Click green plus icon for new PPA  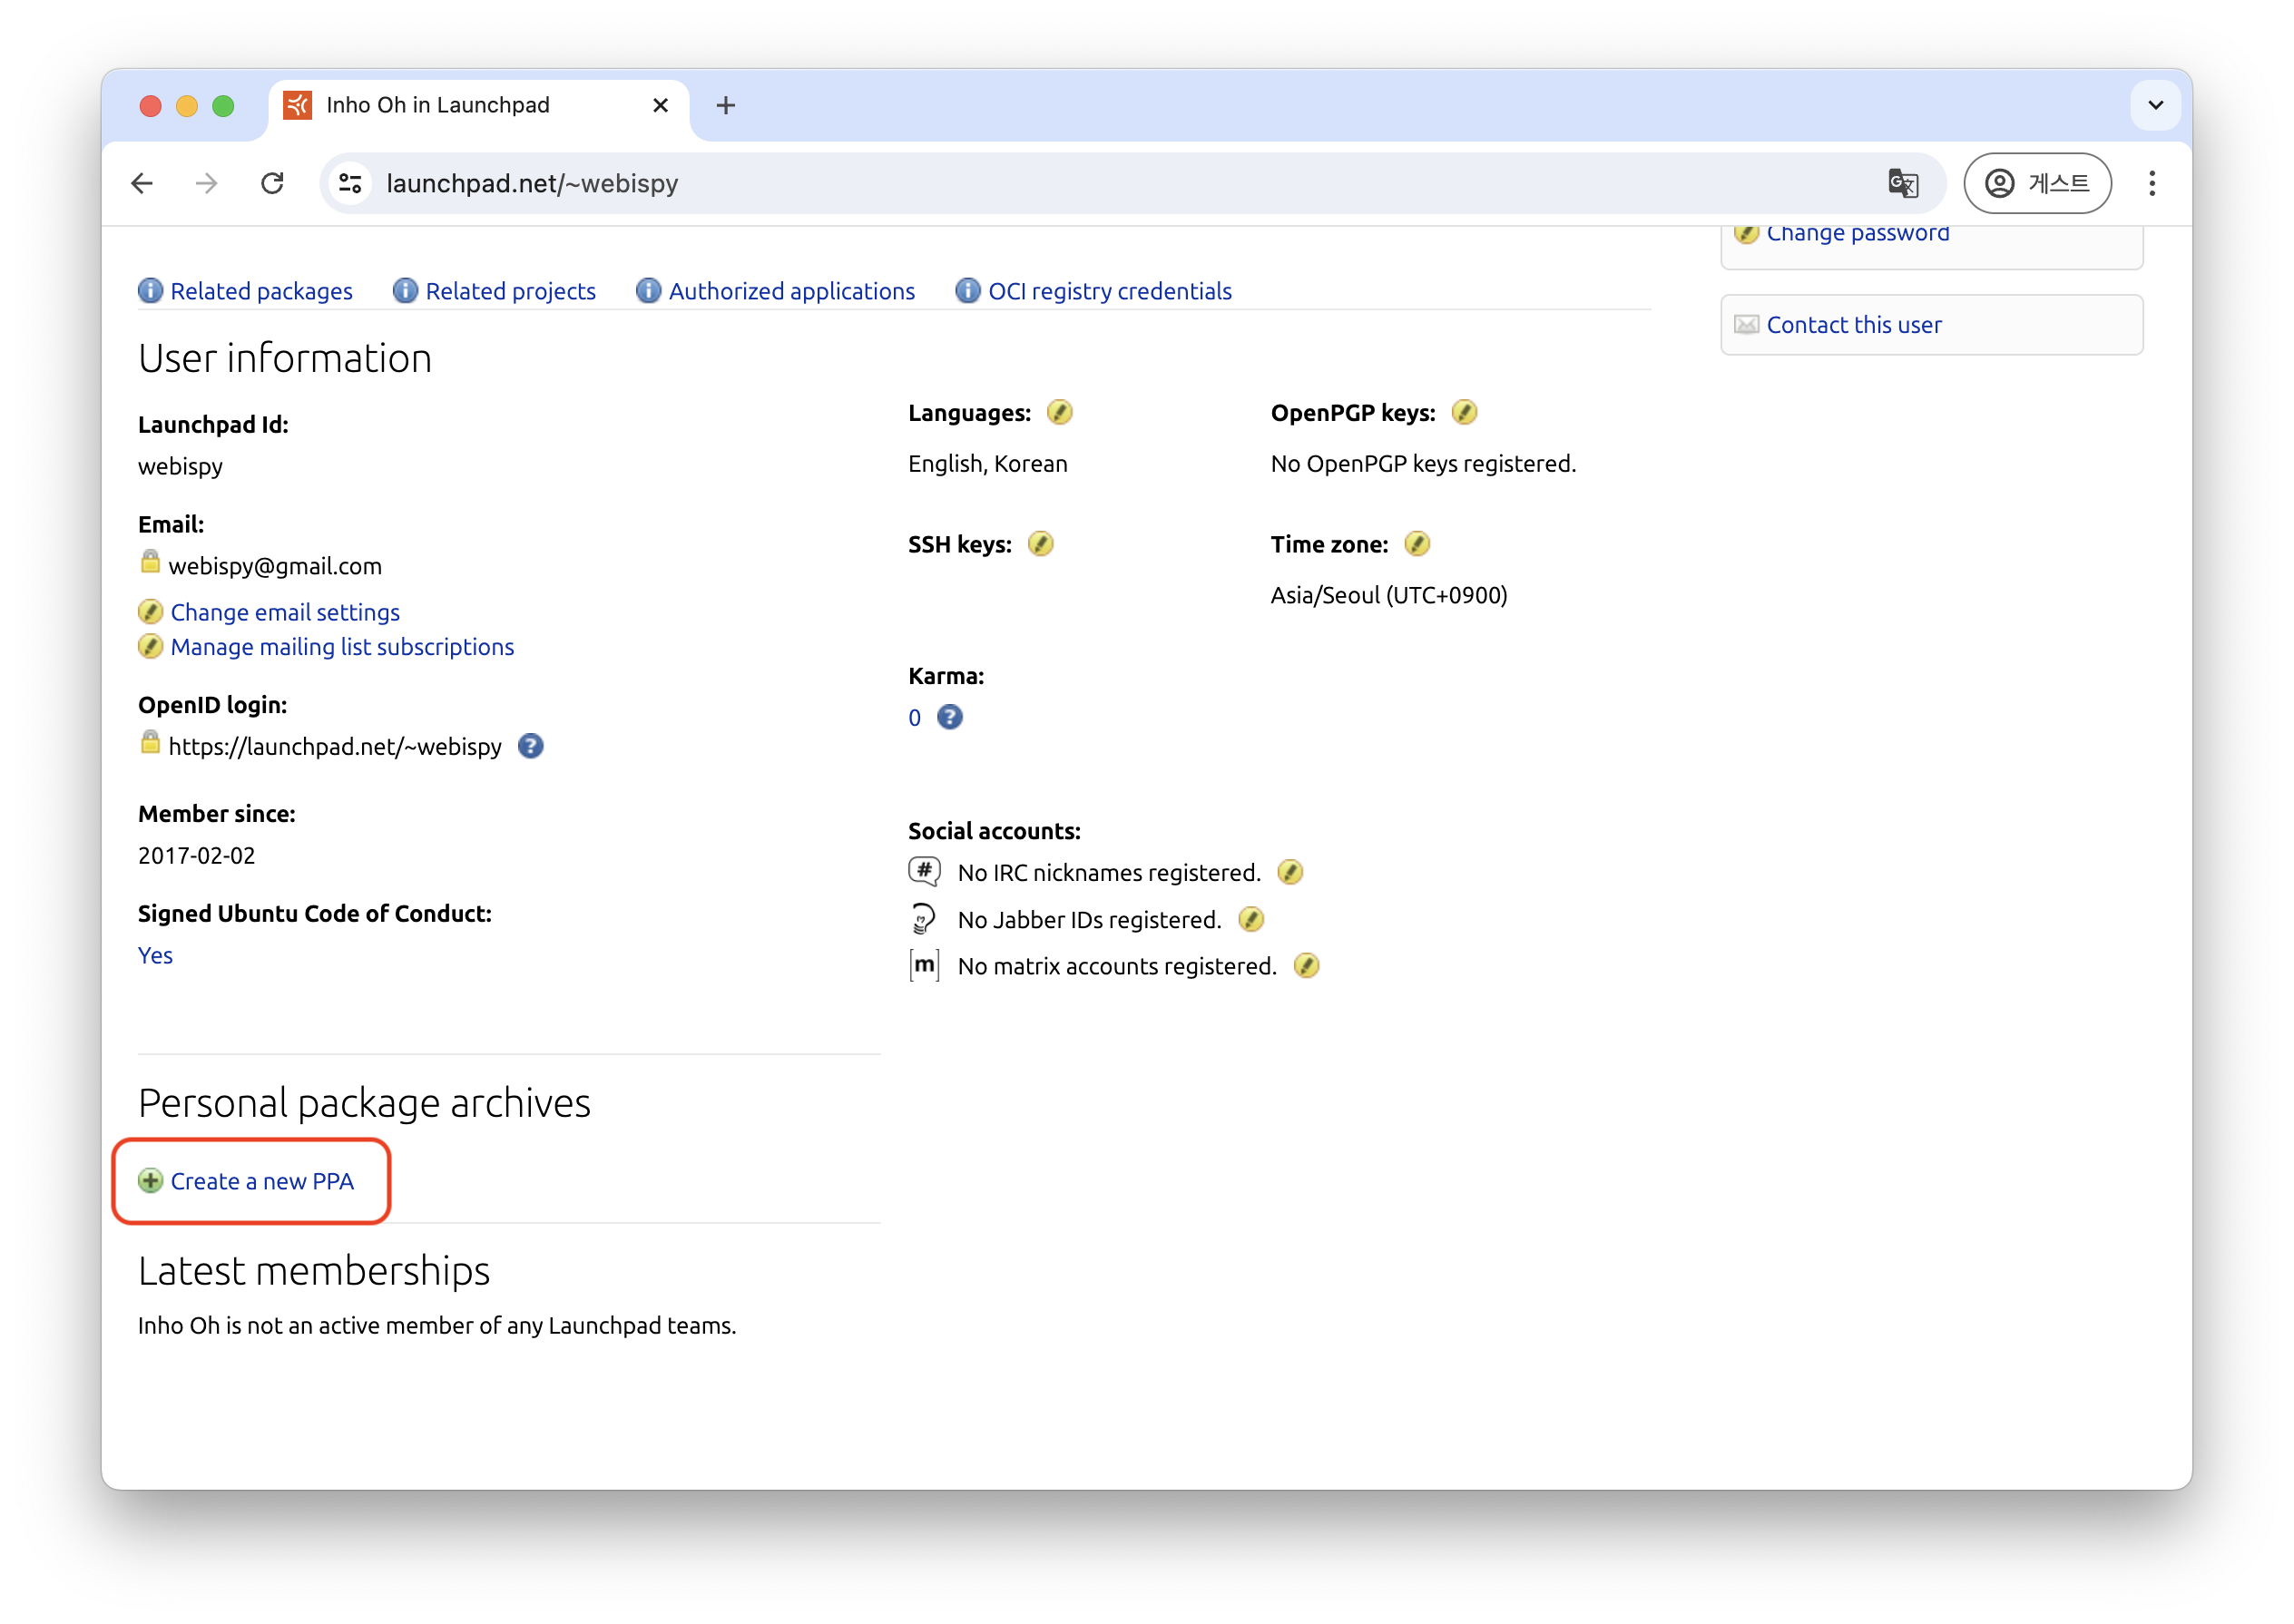(x=150, y=1181)
